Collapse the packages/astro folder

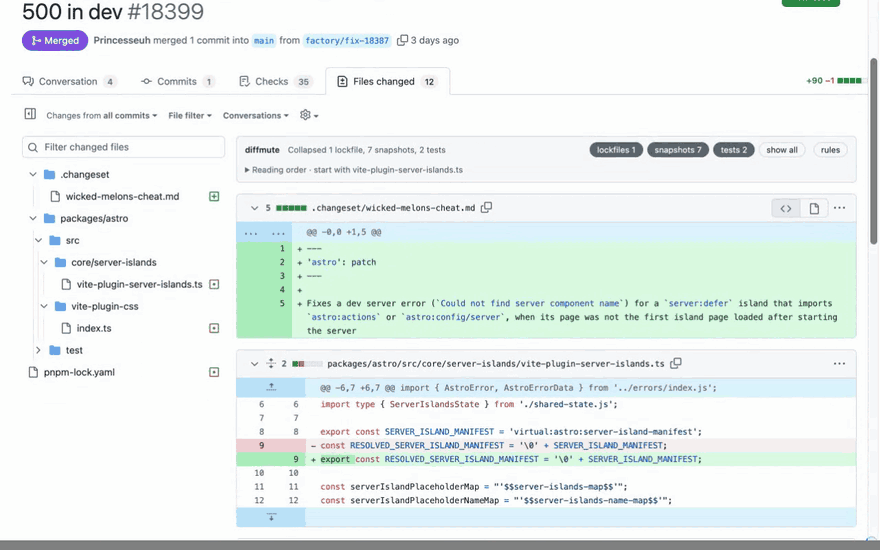pyautogui.click(x=33, y=218)
